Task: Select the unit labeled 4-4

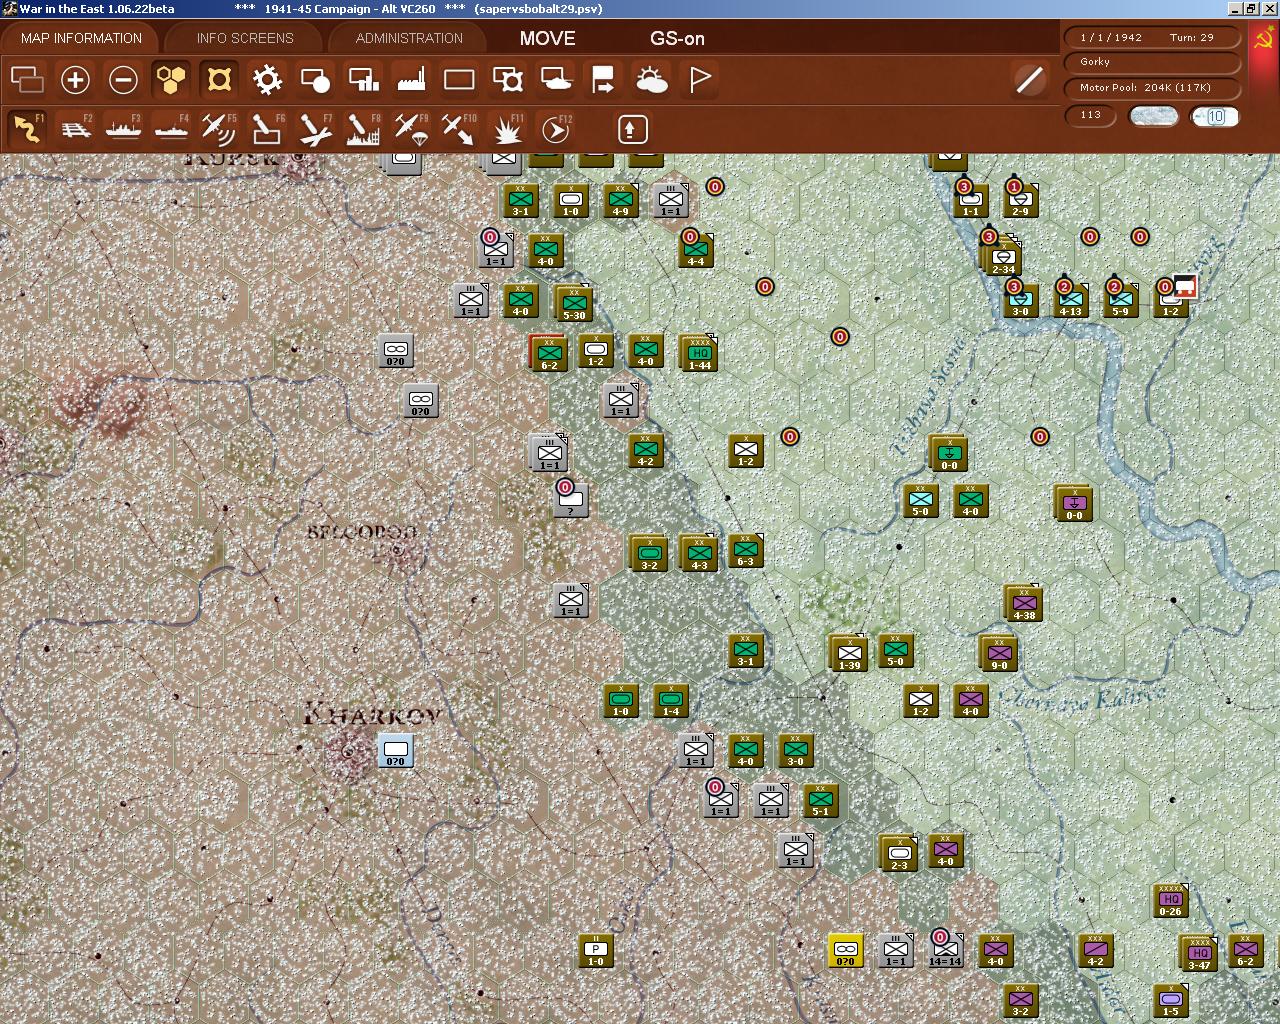Action: tap(695, 248)
